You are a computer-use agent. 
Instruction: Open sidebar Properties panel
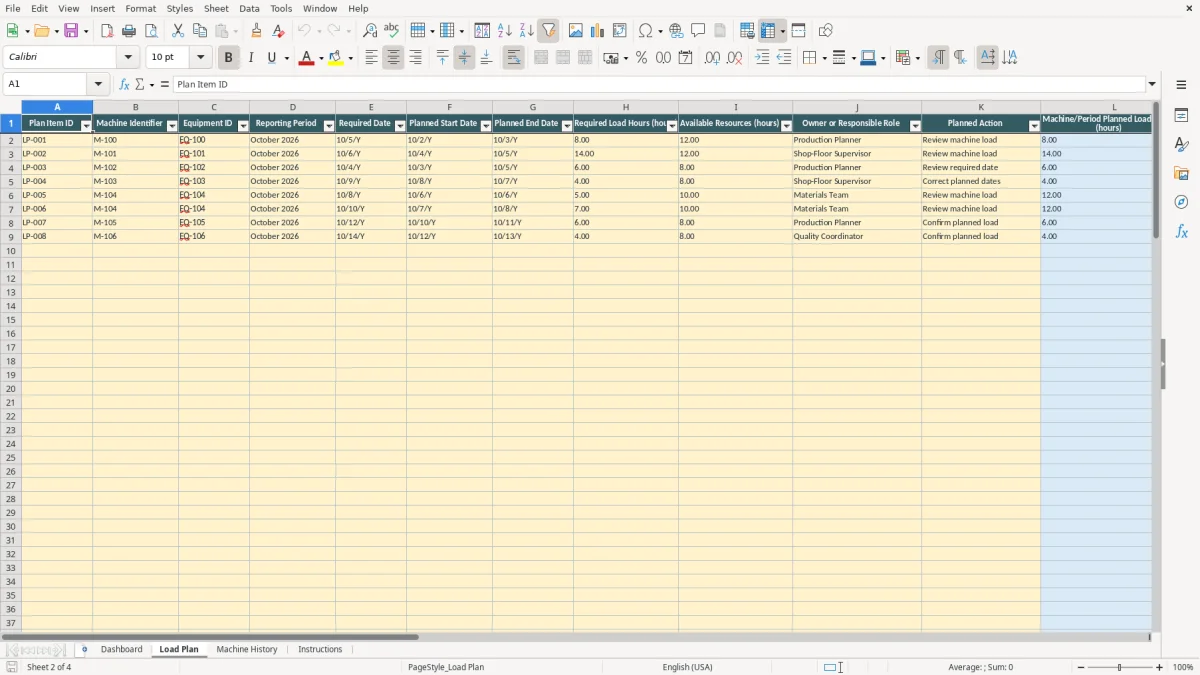pyautogui.click(x=1181, y=116)
